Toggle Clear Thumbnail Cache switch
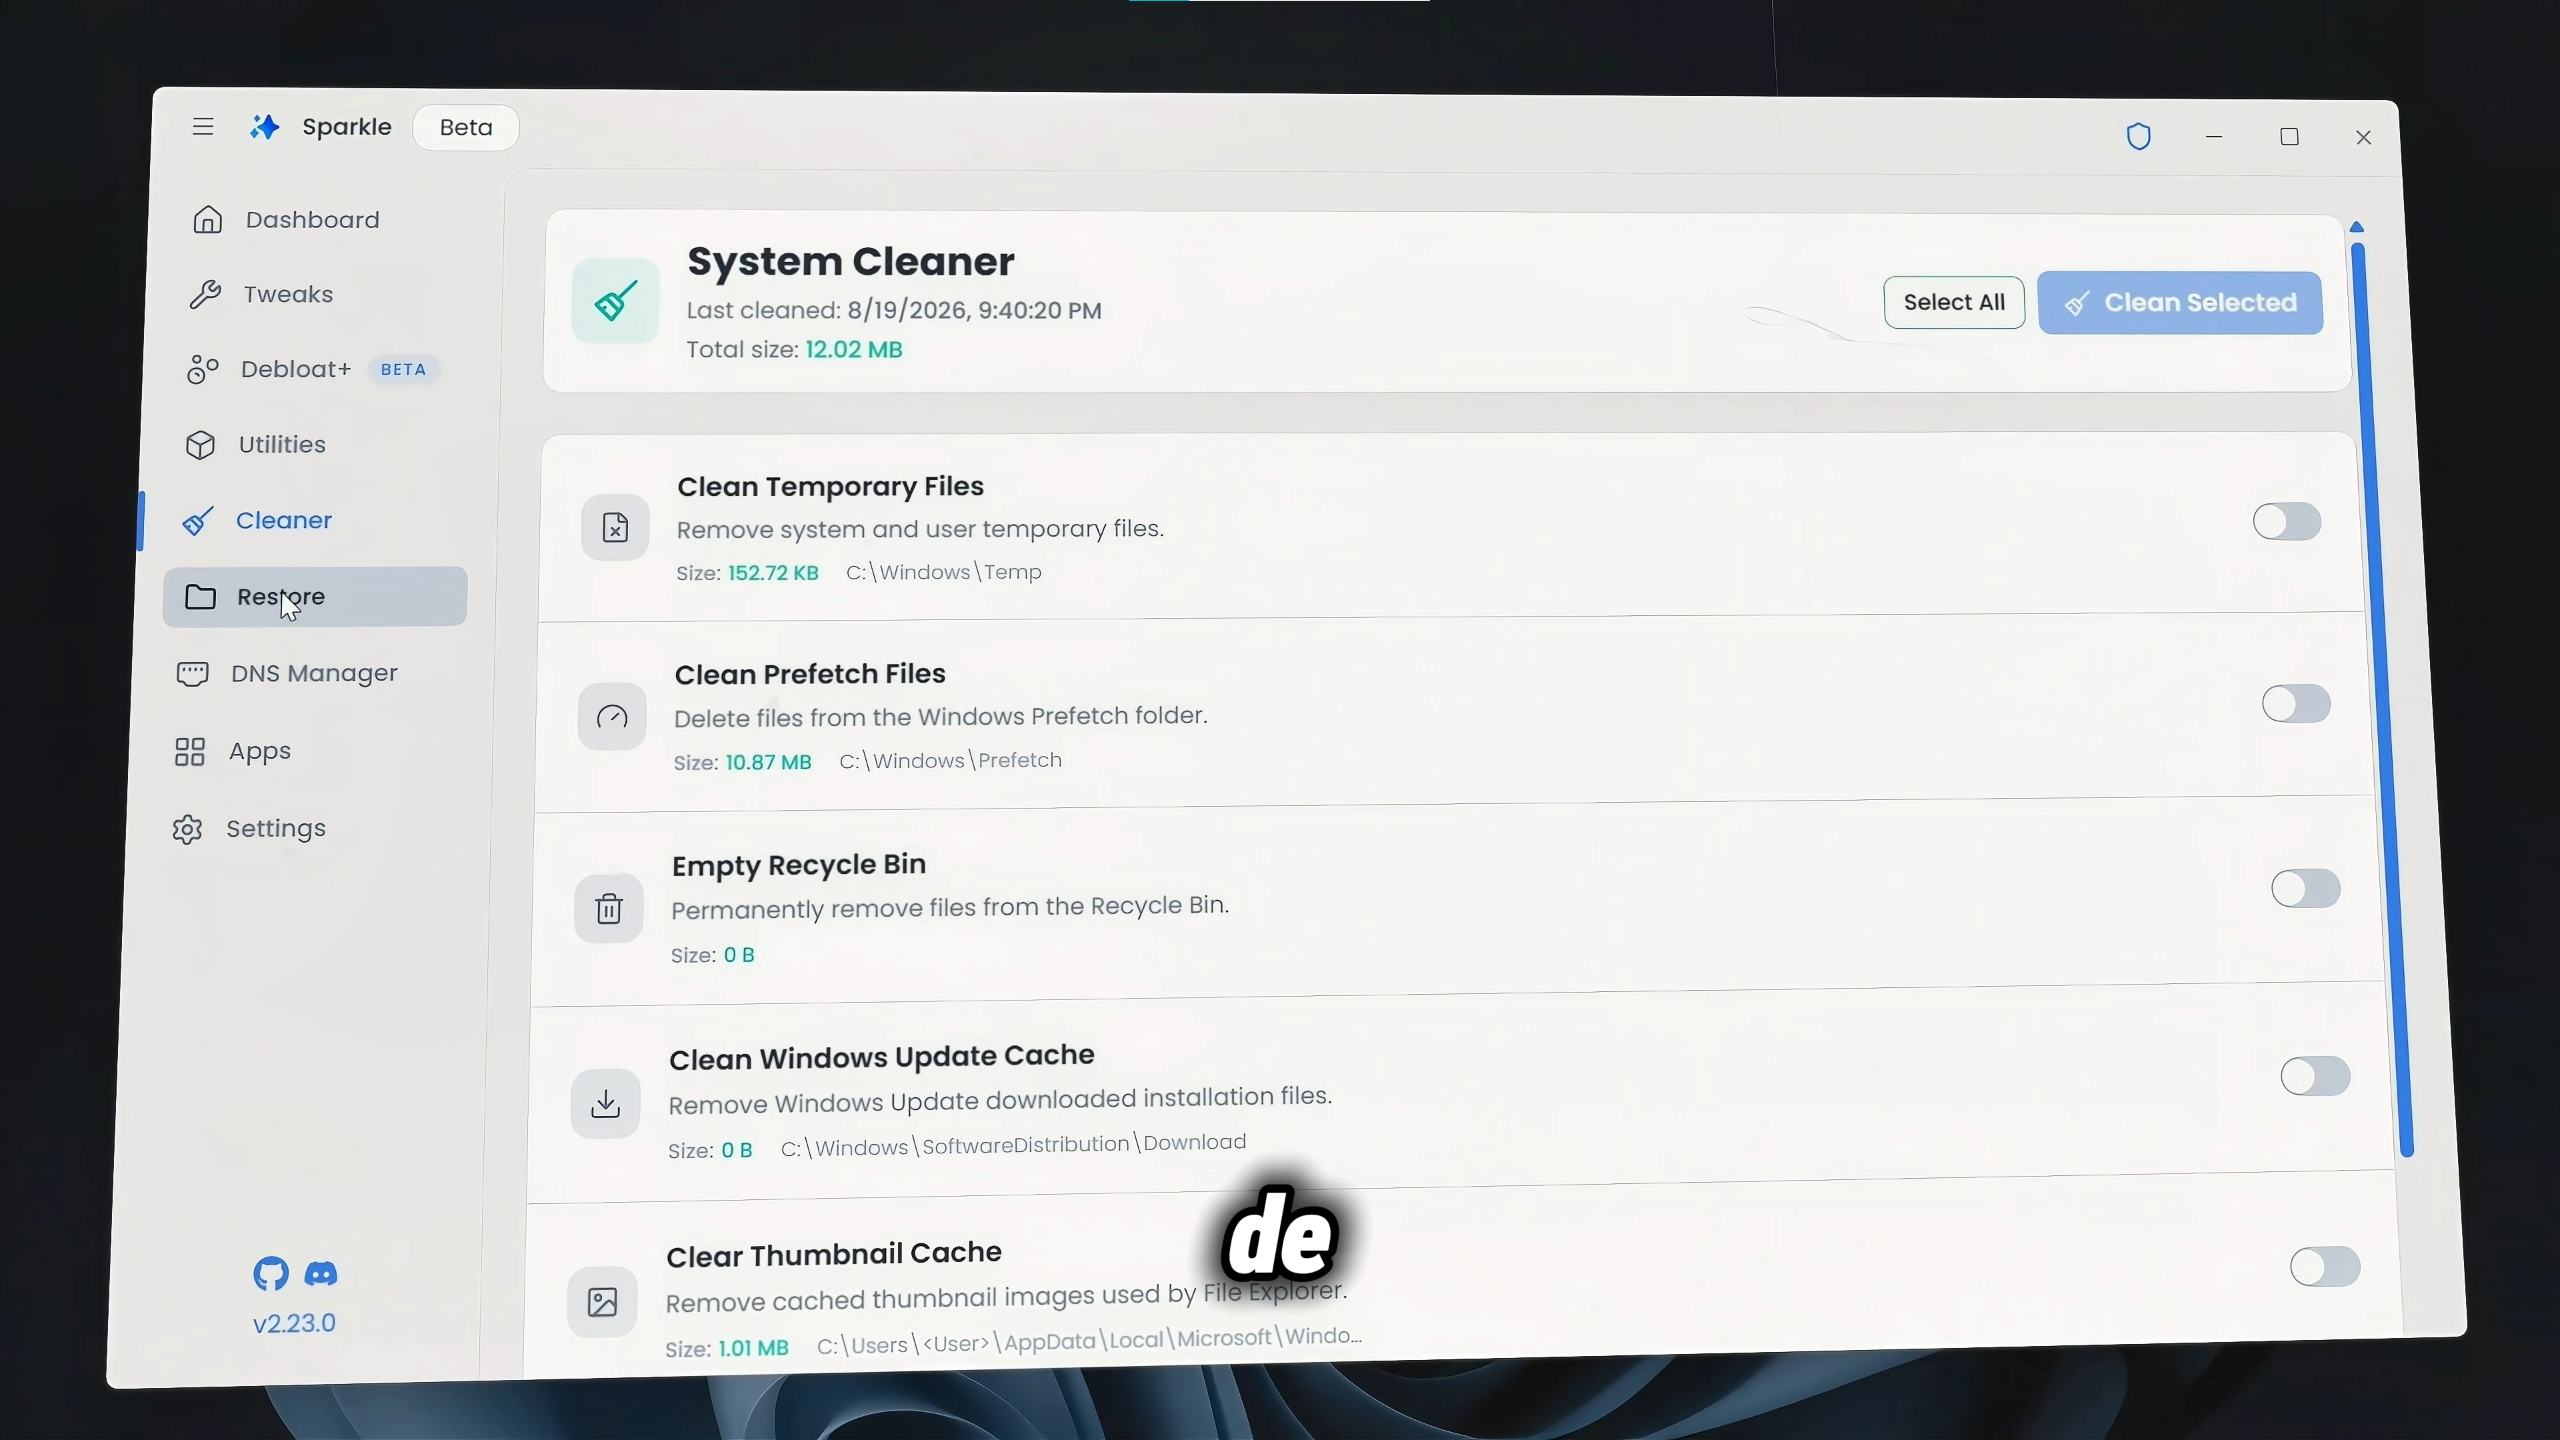2560x1440 pixels. pyautogui.click(x=2325, y=1266)
